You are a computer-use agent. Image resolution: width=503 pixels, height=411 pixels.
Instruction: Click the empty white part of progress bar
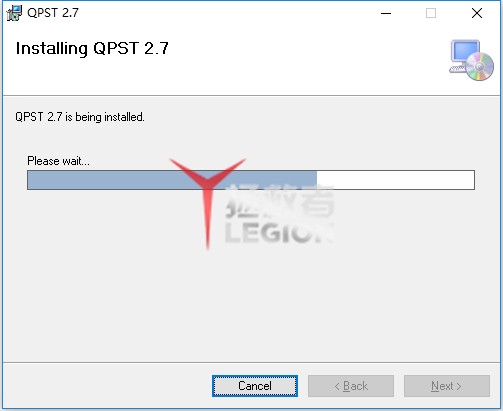(395, 180)
